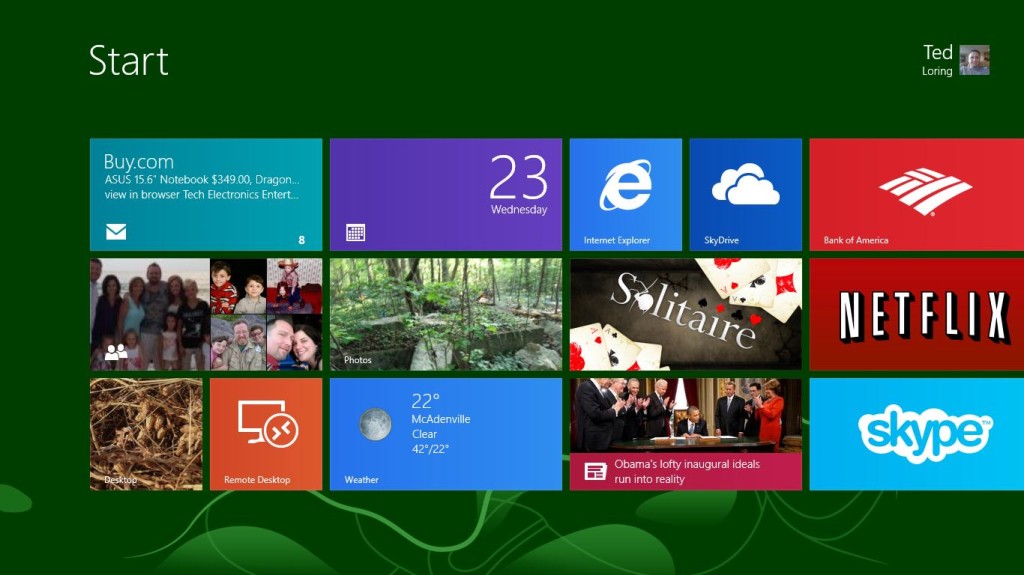Image resolution: width=1024 pixels, height=575 pixels.
Task: Click the user name Ted
Action: coord(938,52)
